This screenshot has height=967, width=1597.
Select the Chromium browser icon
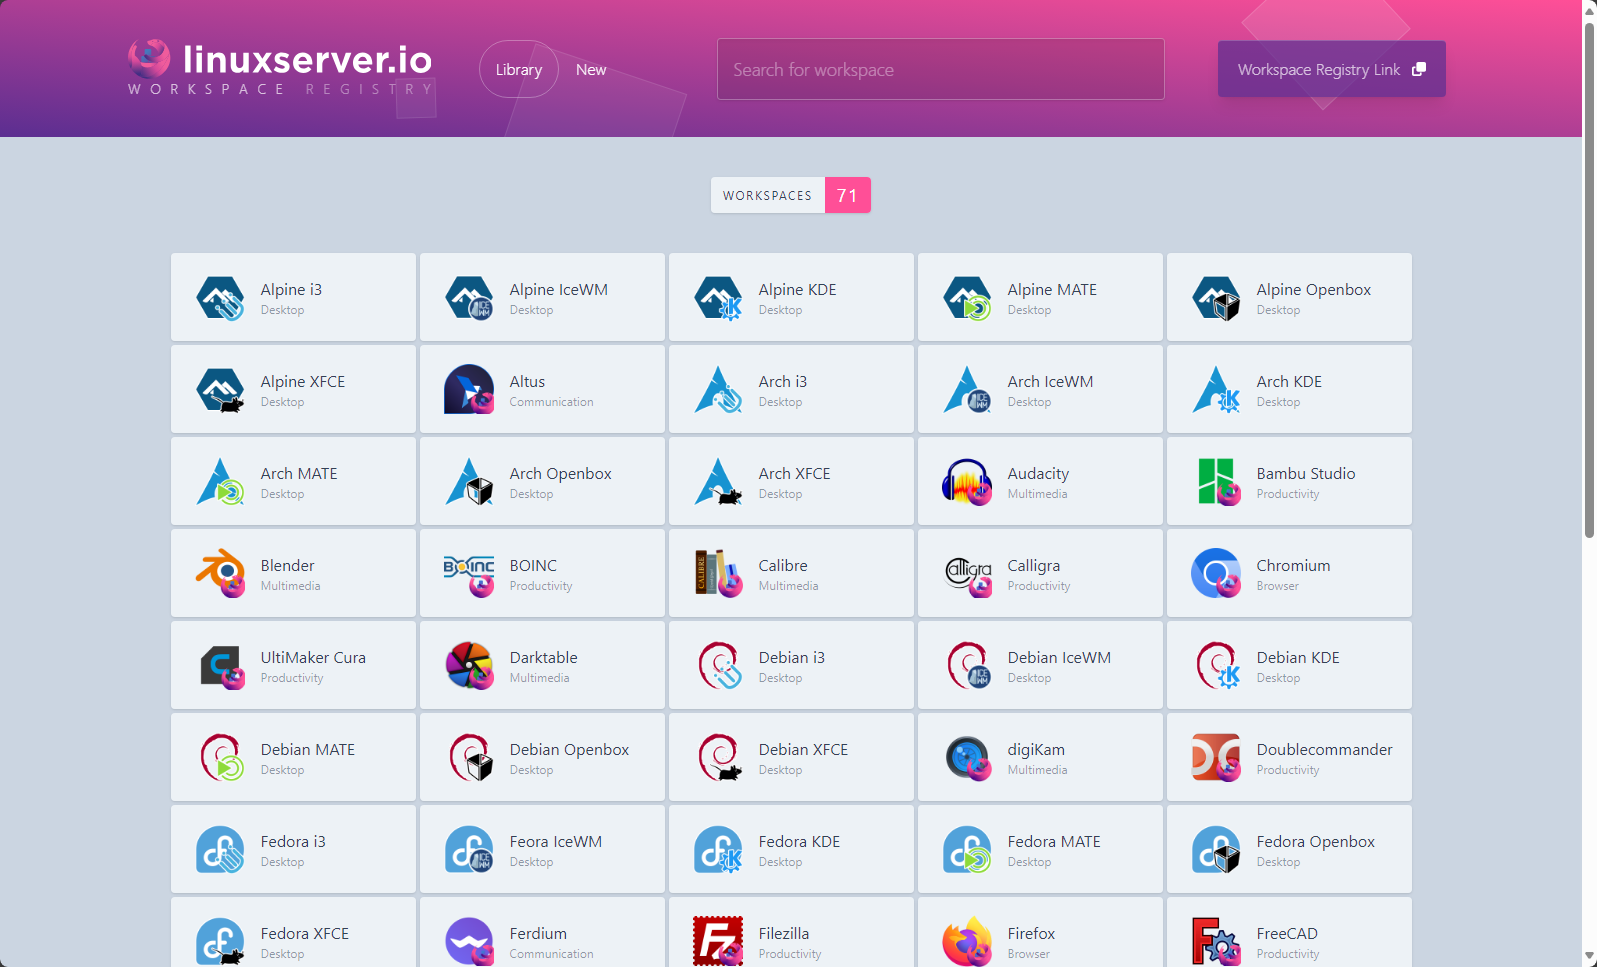click(x=1216, y=573)
